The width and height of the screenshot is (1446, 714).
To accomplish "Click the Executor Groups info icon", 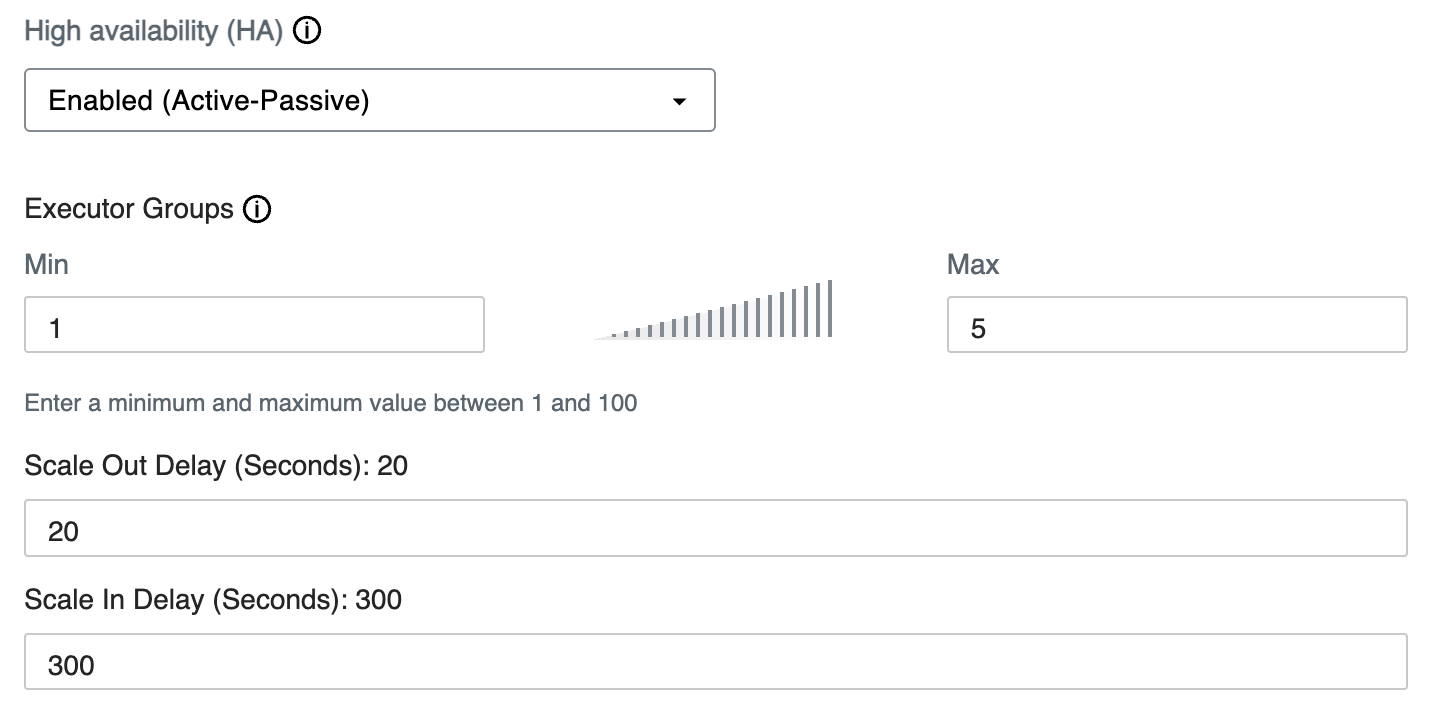I will pos(257,210).
